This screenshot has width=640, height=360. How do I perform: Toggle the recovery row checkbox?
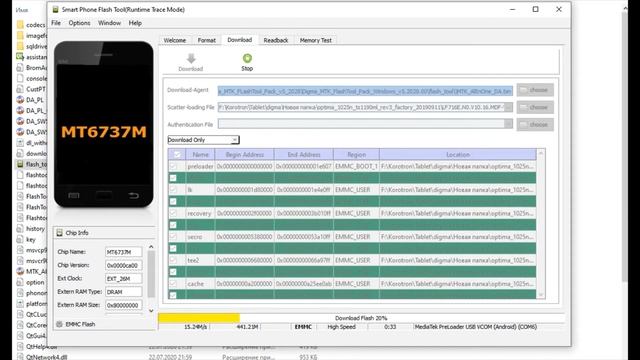click(173, 213)
